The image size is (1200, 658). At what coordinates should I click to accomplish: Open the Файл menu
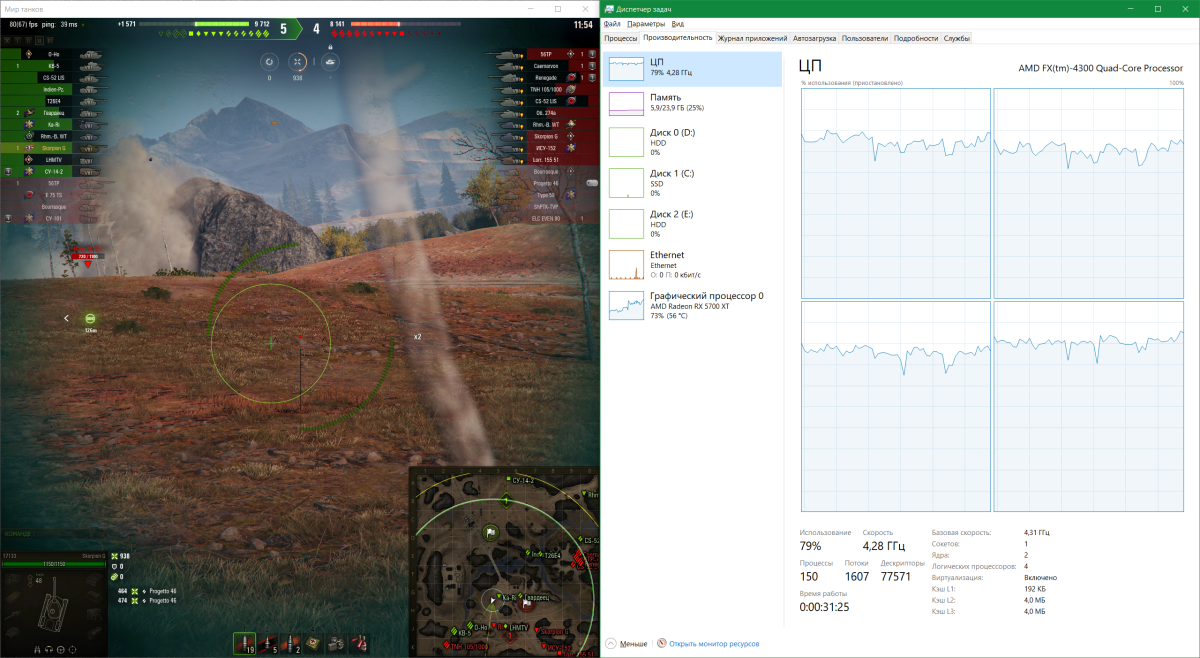pyautogui.click(x=612, y=23)
